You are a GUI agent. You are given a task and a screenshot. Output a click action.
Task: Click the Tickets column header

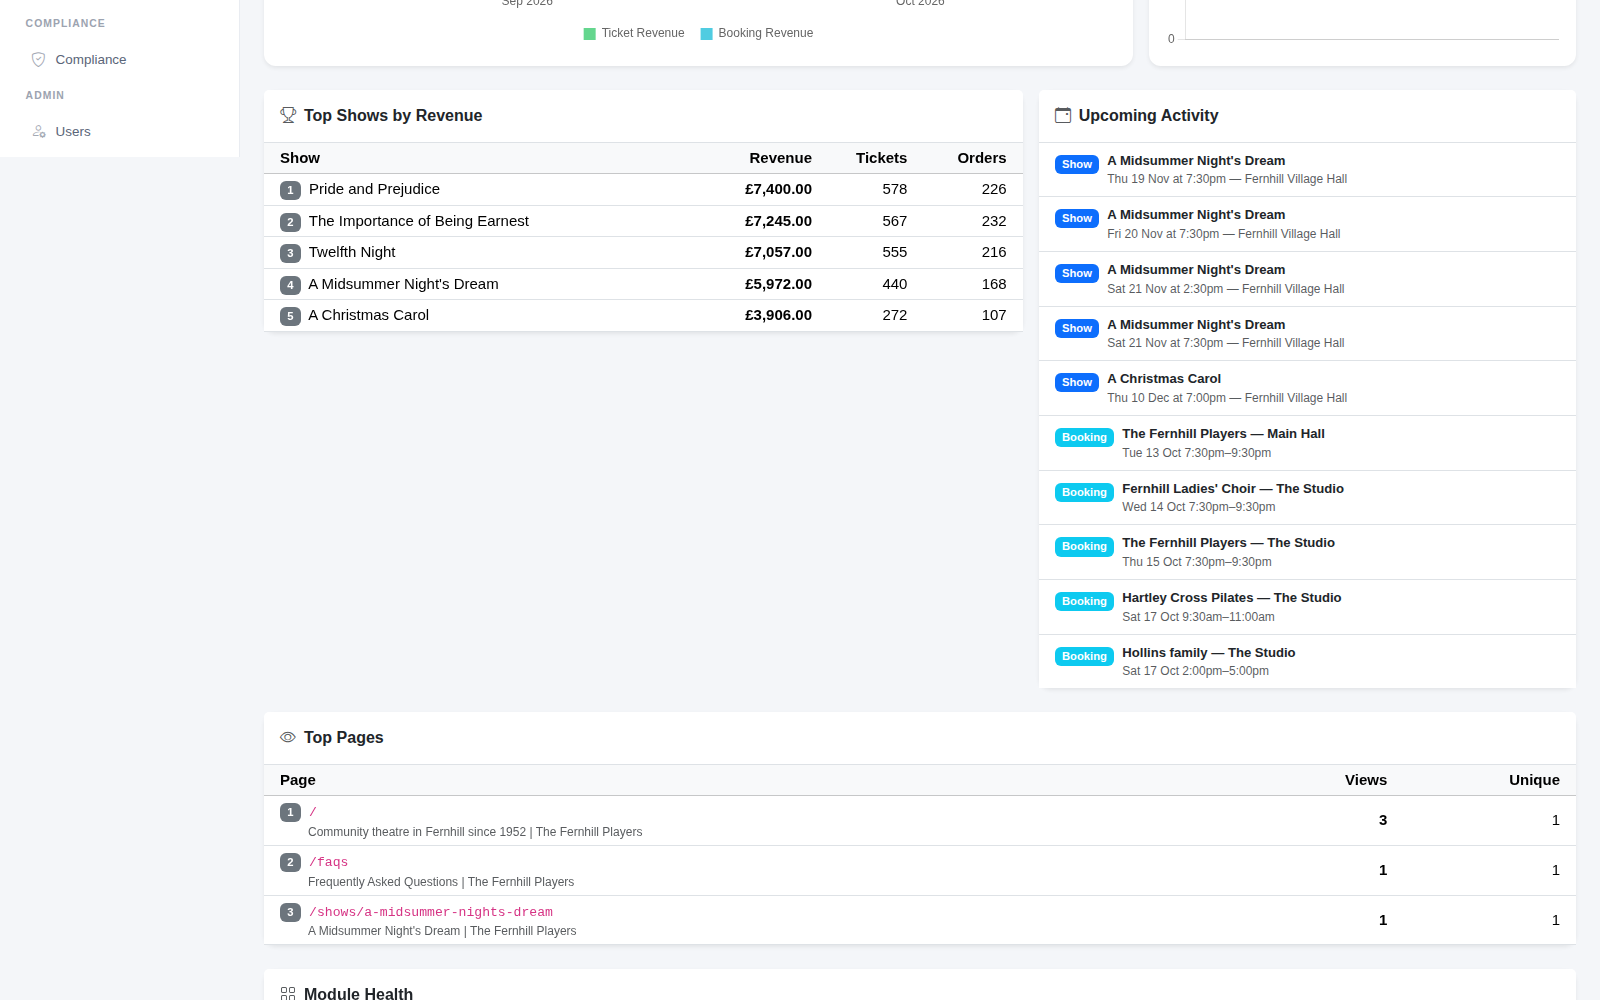pos(881,158)
